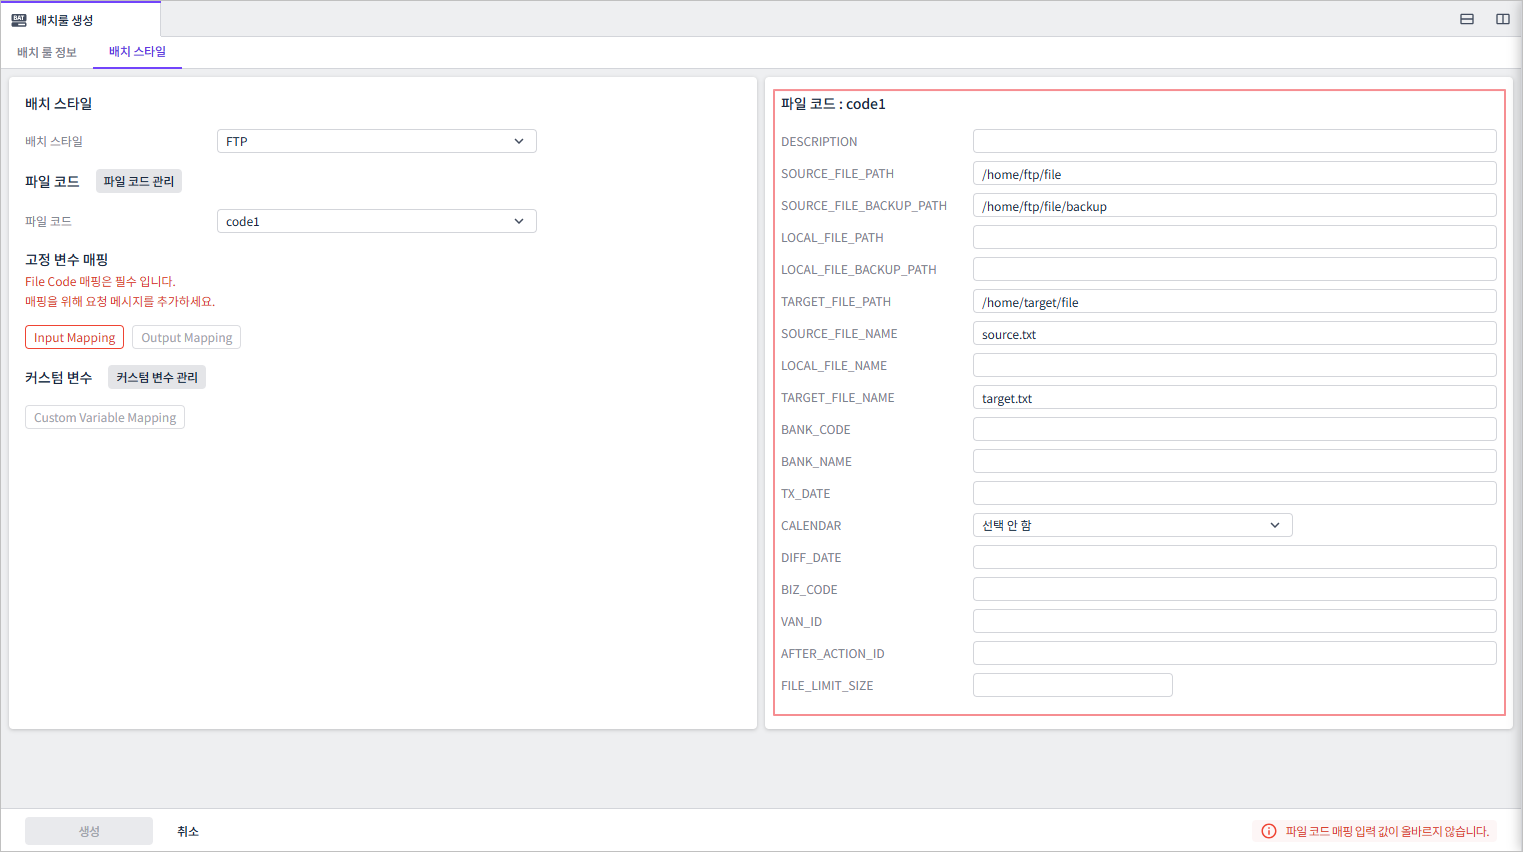Click the SOURCE_FILE_PATH input field
The image size is (1523, 852).
coord(1235,173)
